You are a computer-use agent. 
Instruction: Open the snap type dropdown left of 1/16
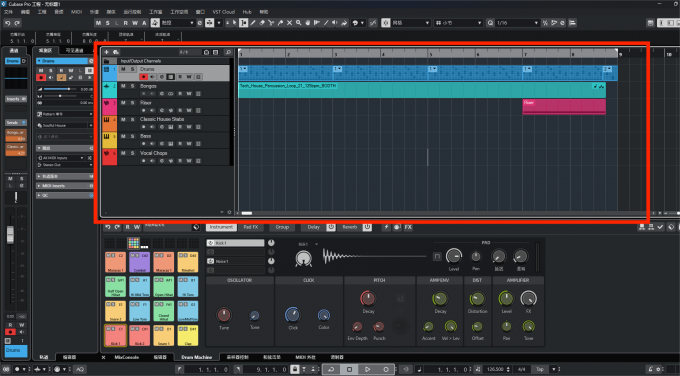[458, 23]
